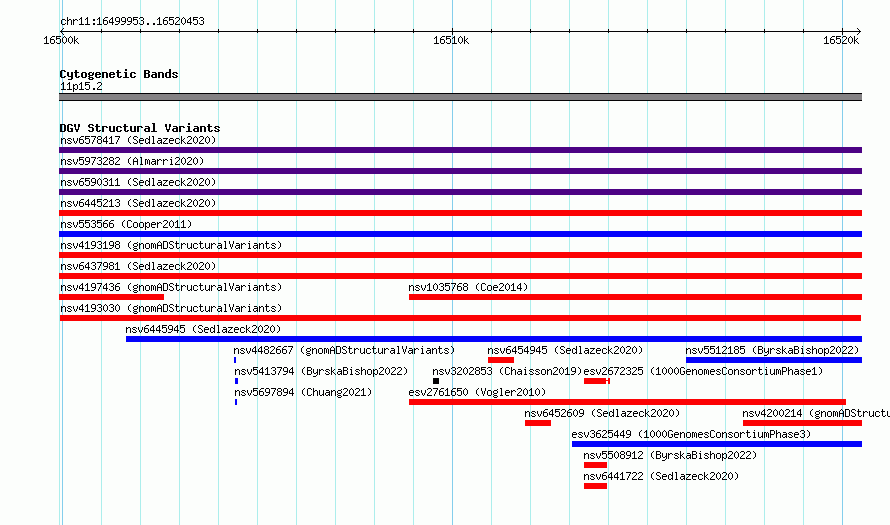This screenshot has height=525, width=890.
Task: Click the short nsv4197436 red bar
Action: [111, 297]
